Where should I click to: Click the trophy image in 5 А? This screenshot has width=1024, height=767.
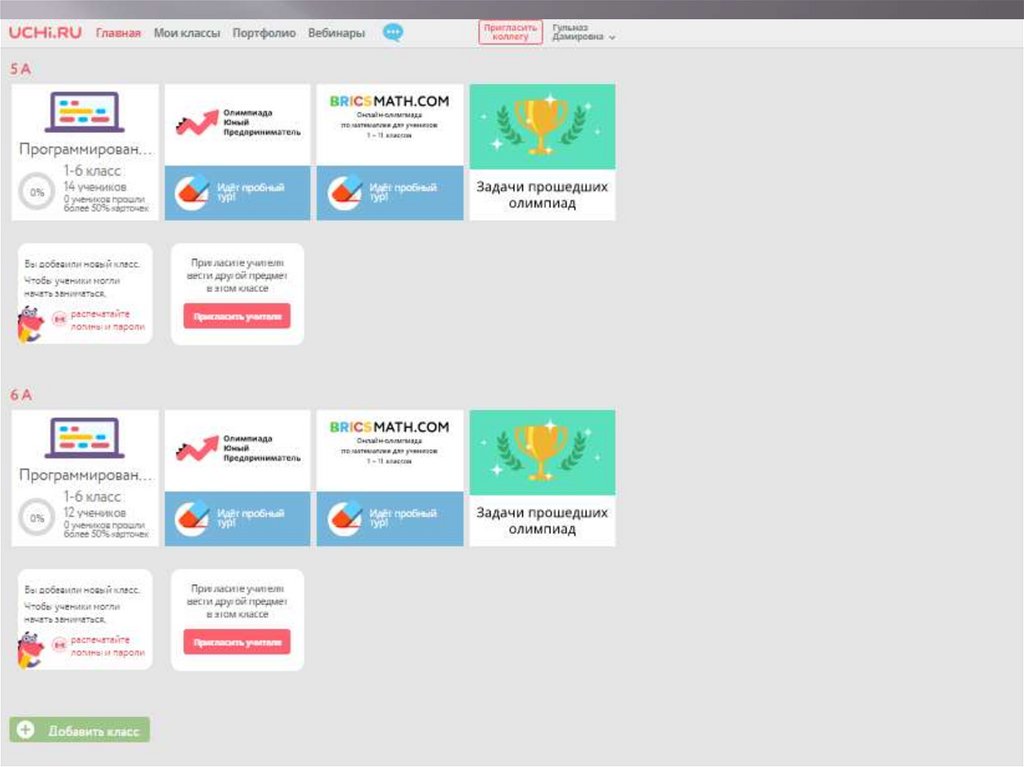tap(542, 126)
